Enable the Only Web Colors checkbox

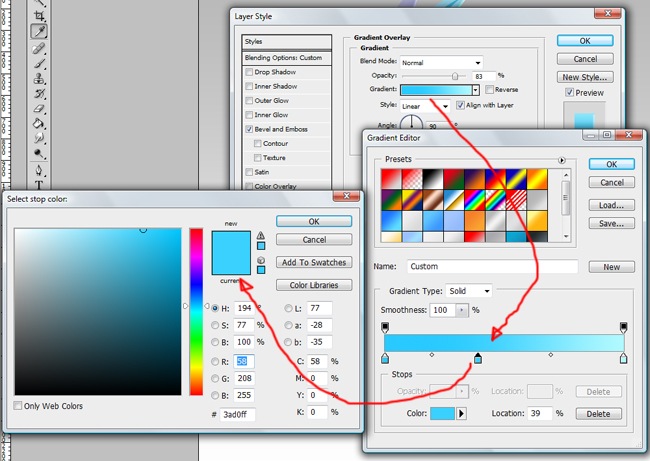pyautogui.click(x=19, y=406)
